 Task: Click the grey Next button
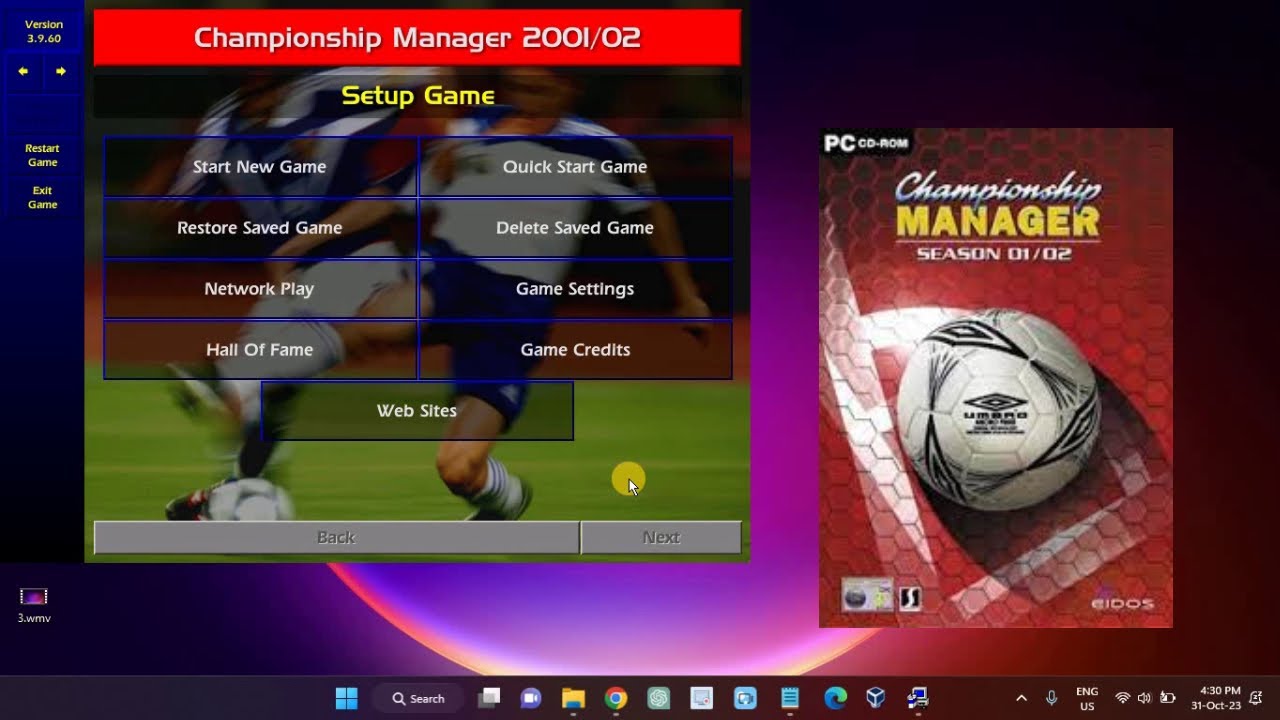click(x=661, y=537)
